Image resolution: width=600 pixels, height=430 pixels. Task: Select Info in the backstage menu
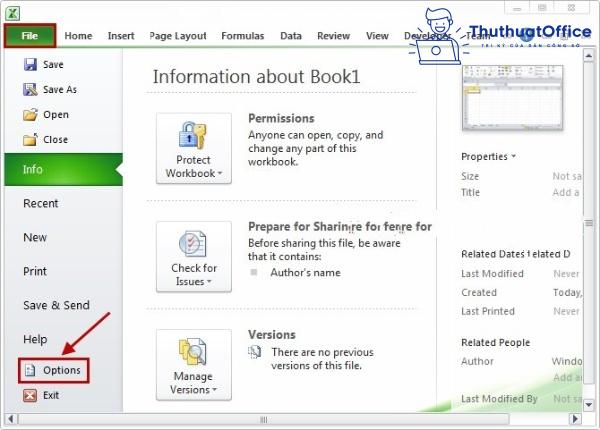pos(64,169)
